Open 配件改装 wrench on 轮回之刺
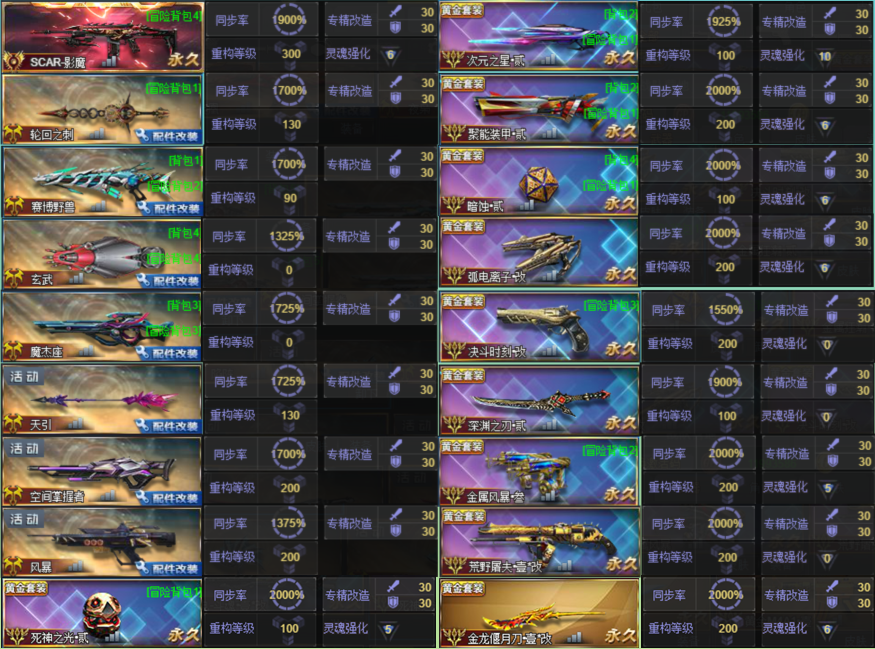The width and height of the screenshot is (875, 649). (169, 136)
